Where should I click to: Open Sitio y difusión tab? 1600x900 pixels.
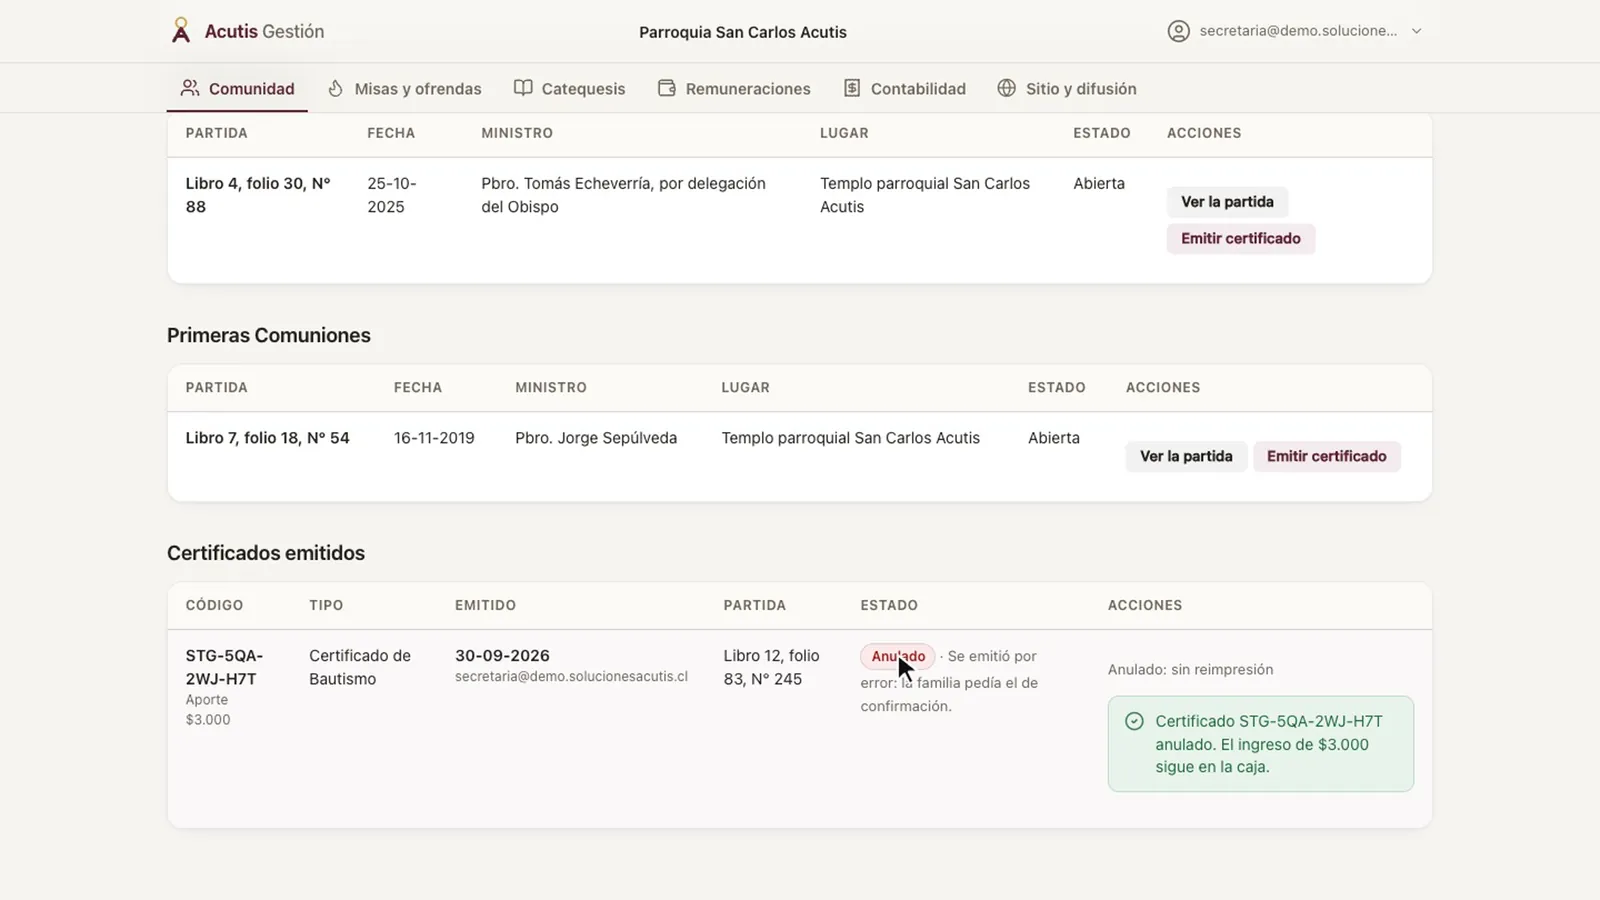point(1067,88)
